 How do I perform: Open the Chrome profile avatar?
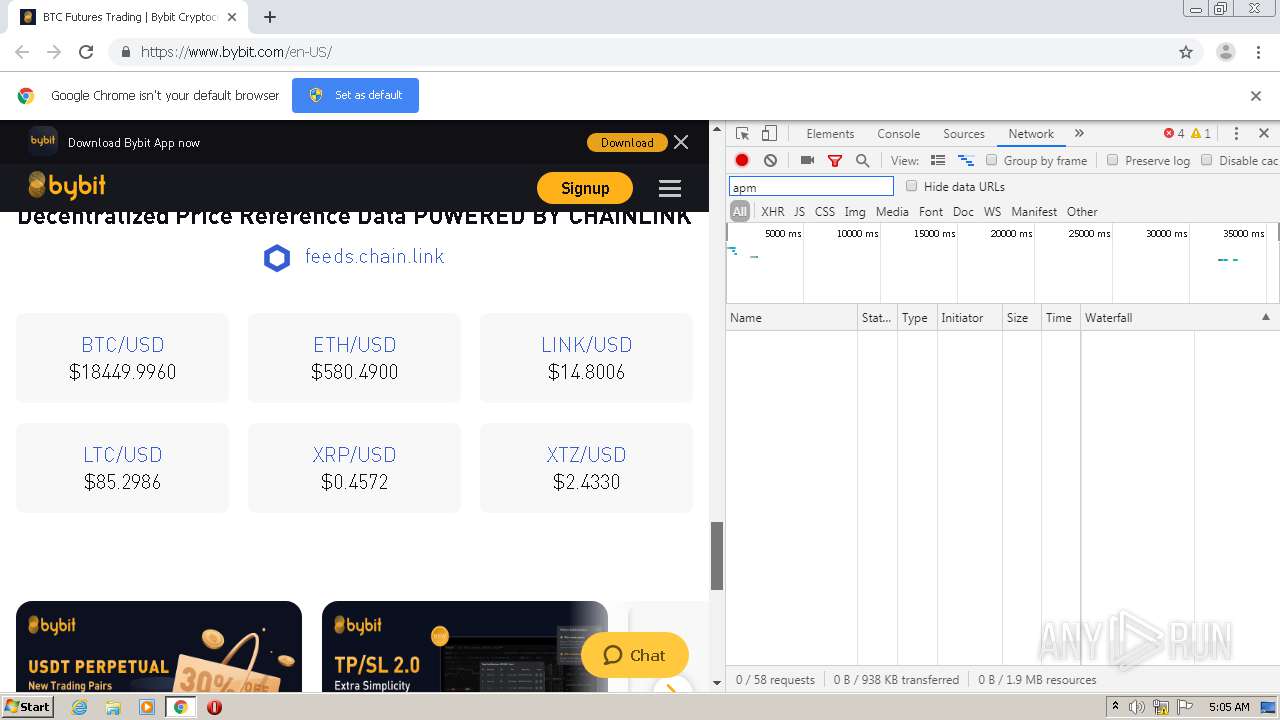(x=1226, y=52)
